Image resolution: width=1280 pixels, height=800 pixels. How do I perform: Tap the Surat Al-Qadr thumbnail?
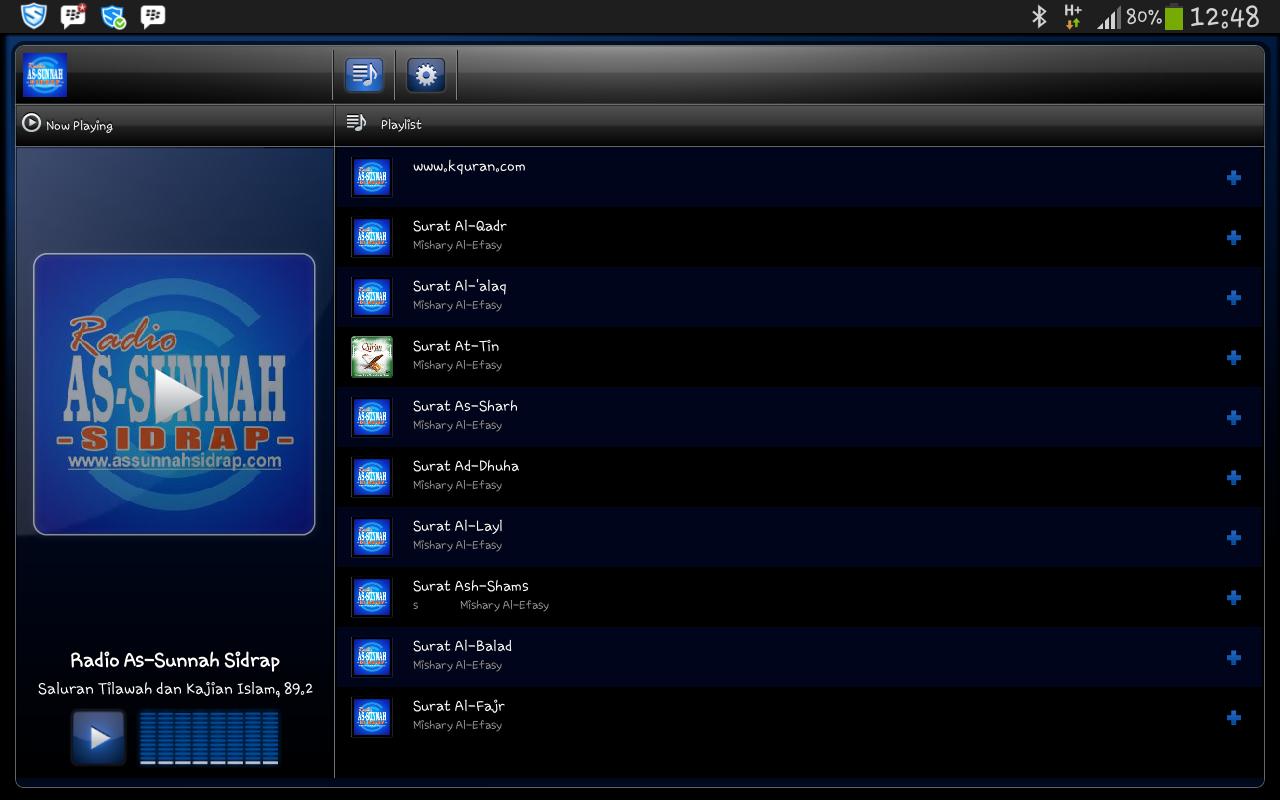click(x=372, y=237)
